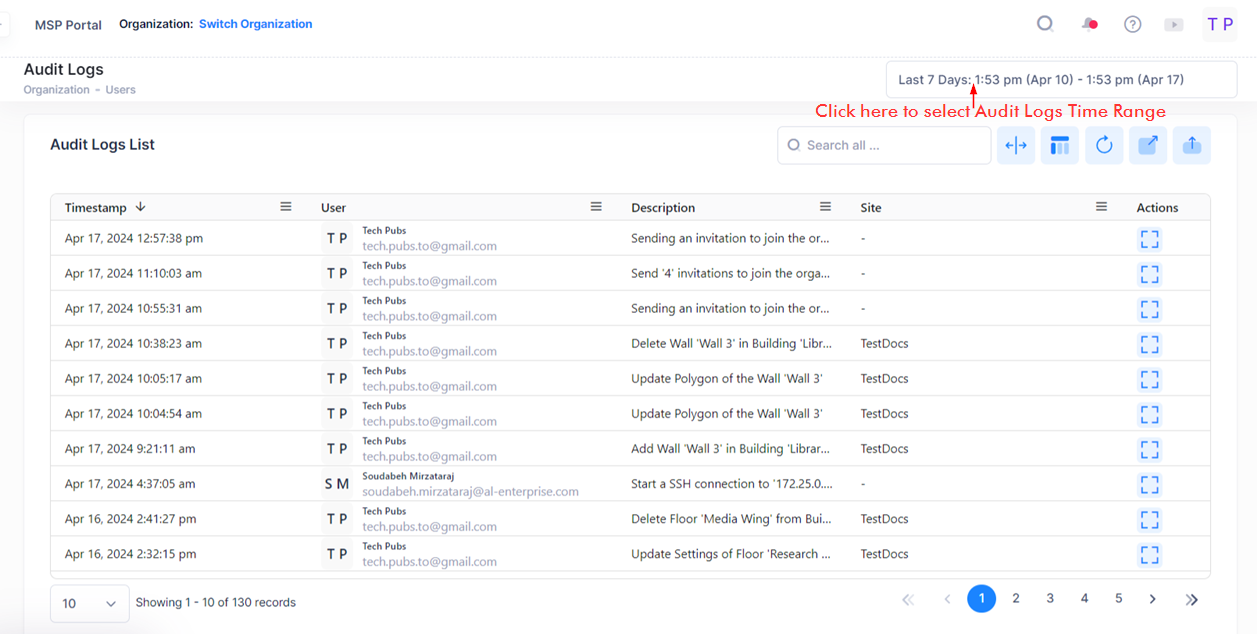Open the TP user profile avatar

[x=1220, y=24]
